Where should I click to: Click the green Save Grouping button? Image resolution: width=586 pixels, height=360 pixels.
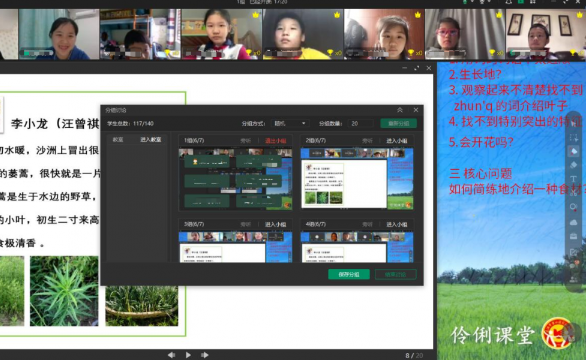click(x=349, y=274)
